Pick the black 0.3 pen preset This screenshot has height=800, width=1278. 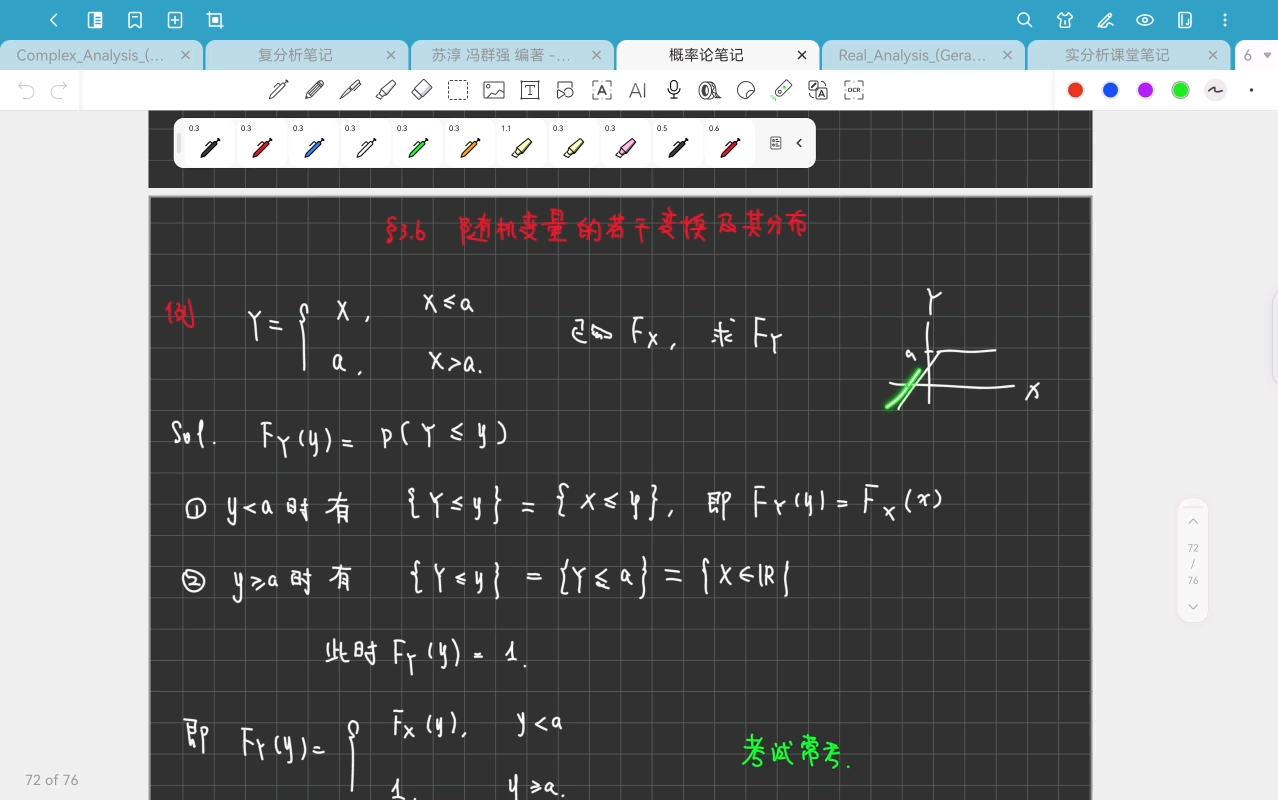pyautogui.click(x=210, y=143)
